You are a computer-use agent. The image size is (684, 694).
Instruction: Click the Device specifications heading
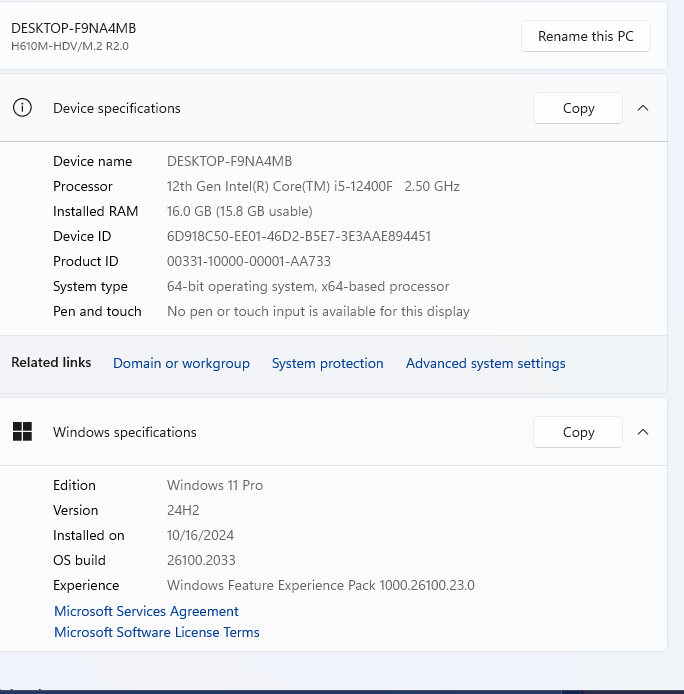coord(117,108)
